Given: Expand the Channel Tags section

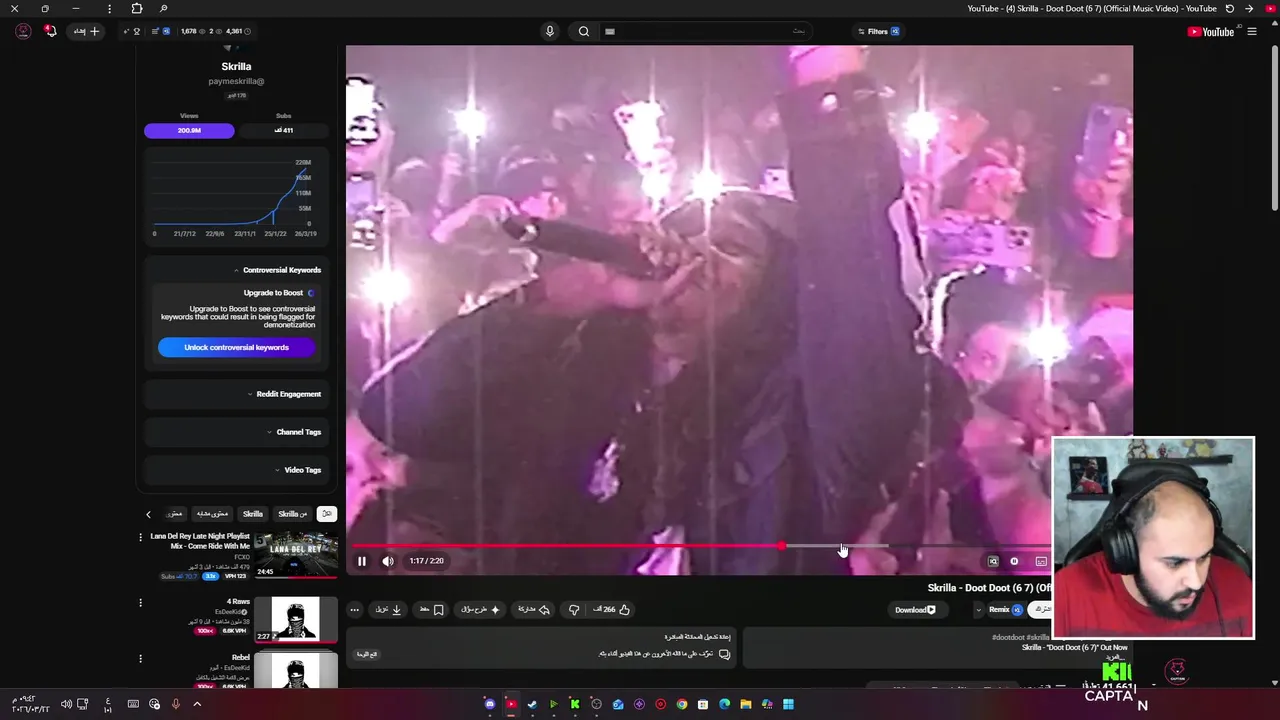Looking at the screenshot, I should click(236, 432).
